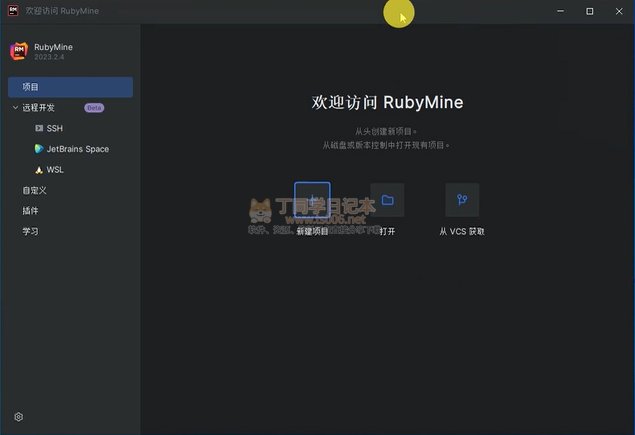
Task: Click the 打开 text label
Action: pos(387,231)
